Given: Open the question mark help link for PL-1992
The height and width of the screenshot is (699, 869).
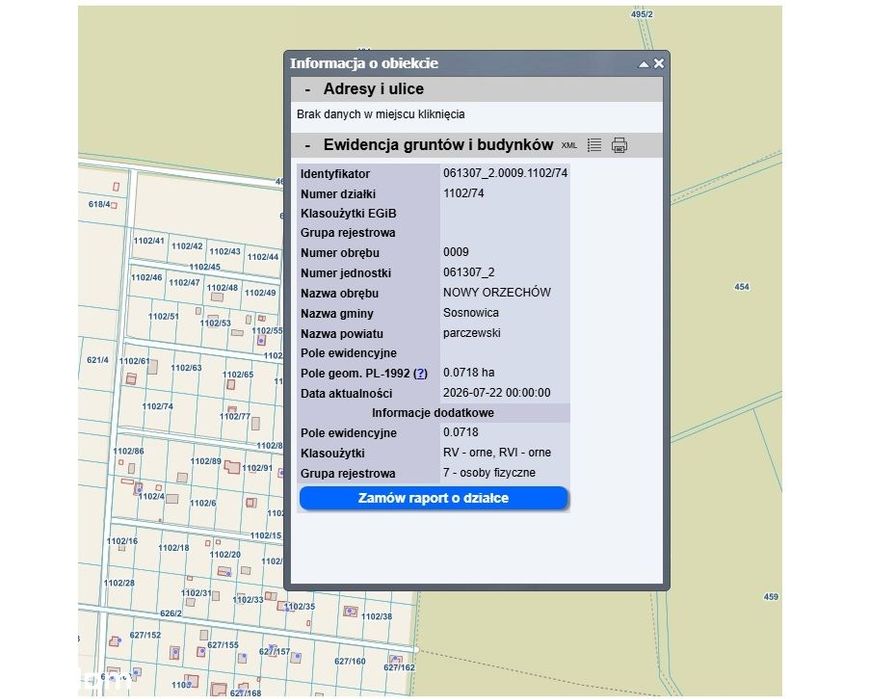Looking at the screenshot, I should [x=421, y=373].
